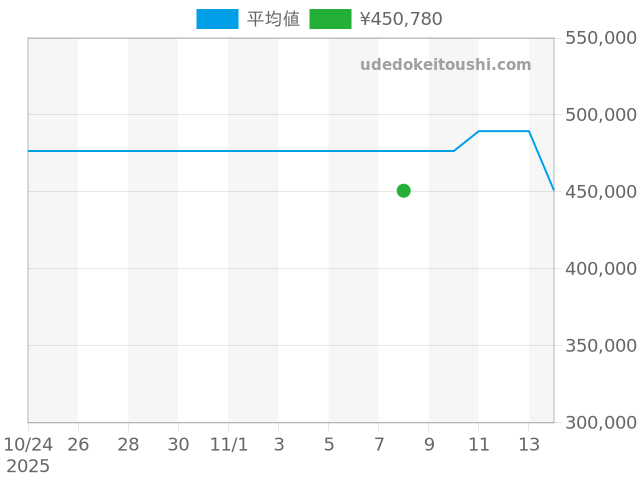Click the green data point marker
The width and height of the screenshot is (640, 480).
(x=403, y=191)
